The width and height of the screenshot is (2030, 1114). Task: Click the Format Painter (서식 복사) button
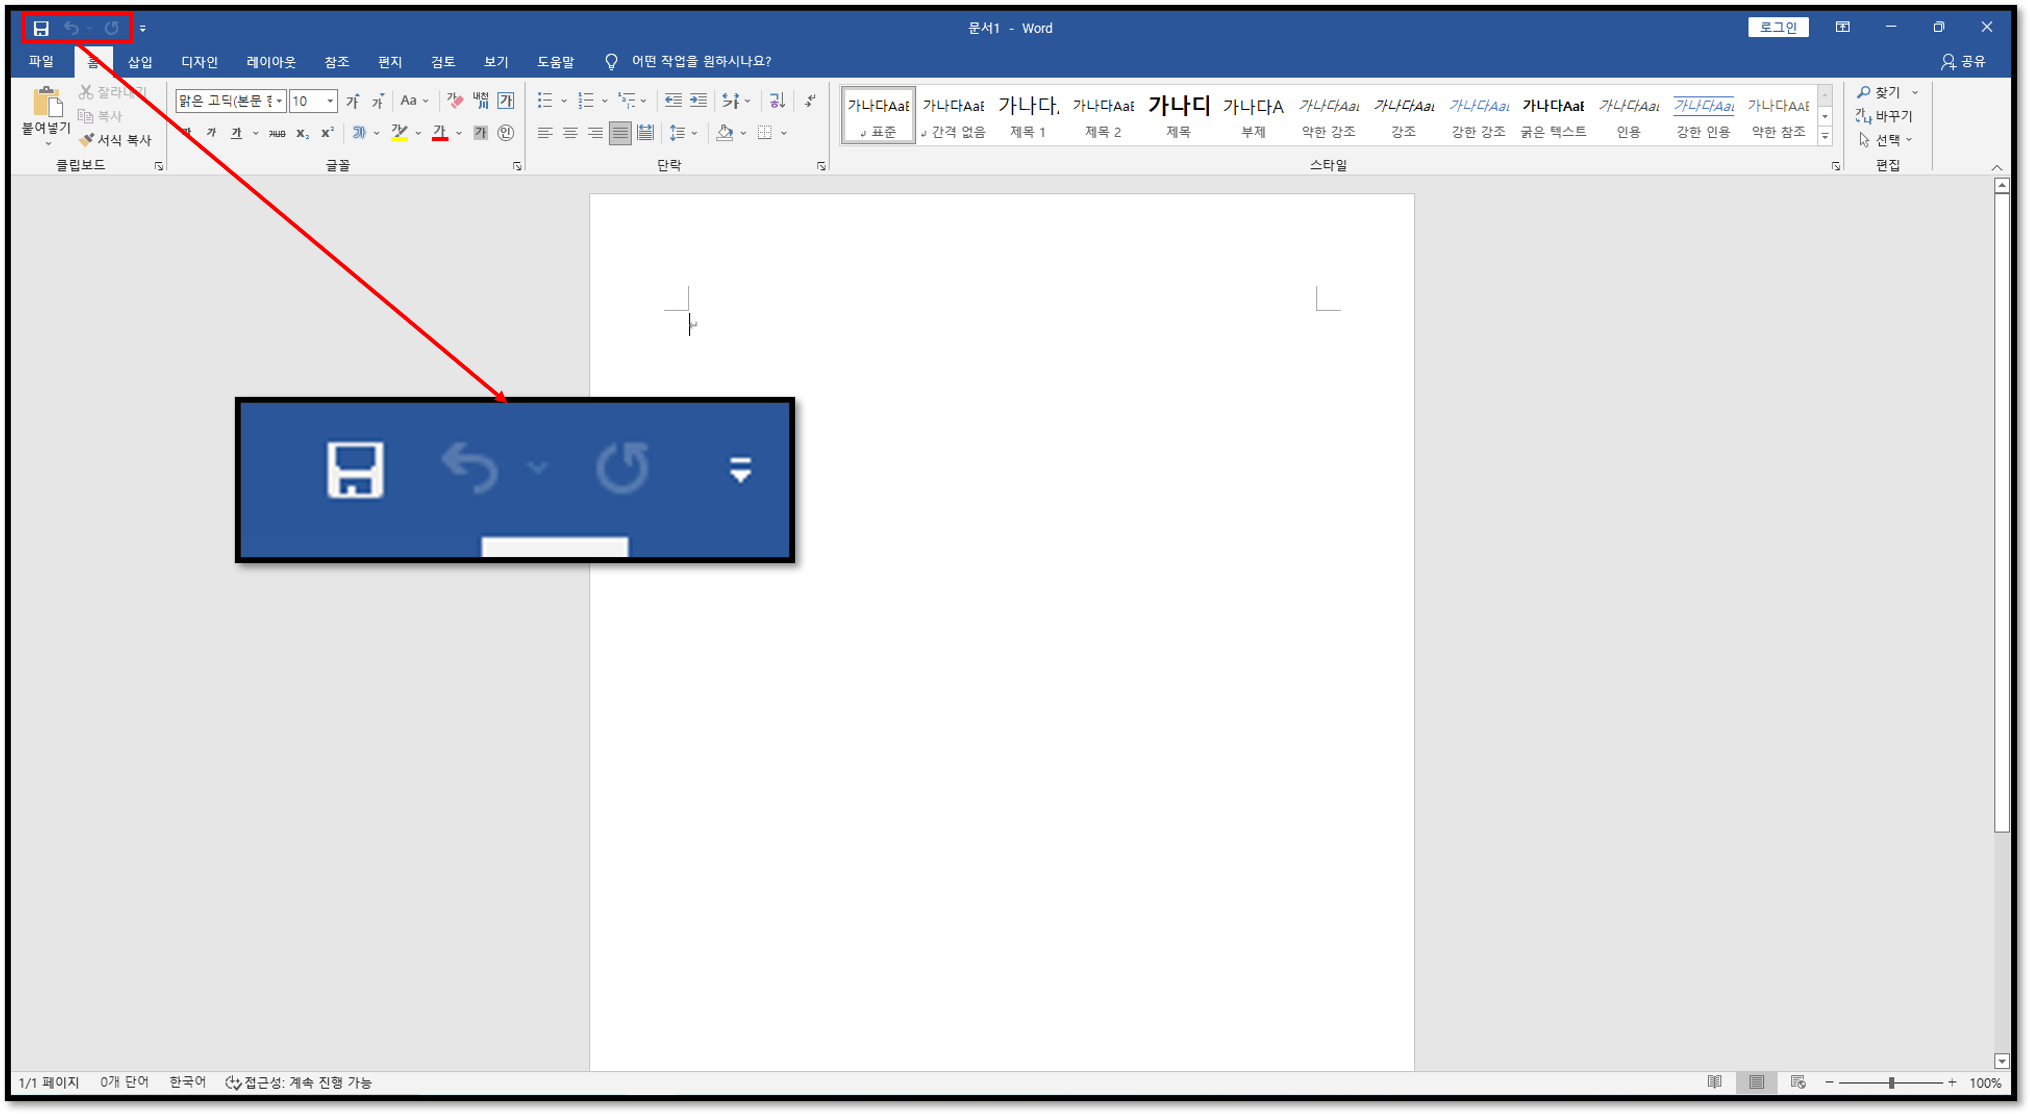pos(115,140)
